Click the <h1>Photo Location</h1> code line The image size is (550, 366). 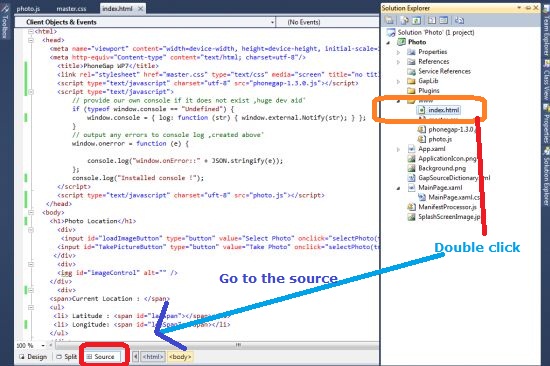tap(93, 221)
